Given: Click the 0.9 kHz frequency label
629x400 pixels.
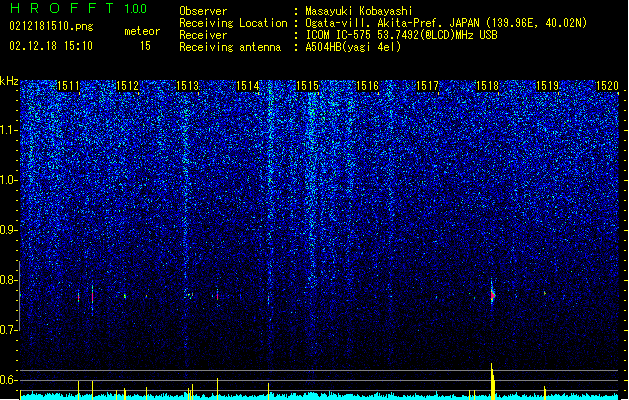Looking at the screenshot, I should point(9,230).
